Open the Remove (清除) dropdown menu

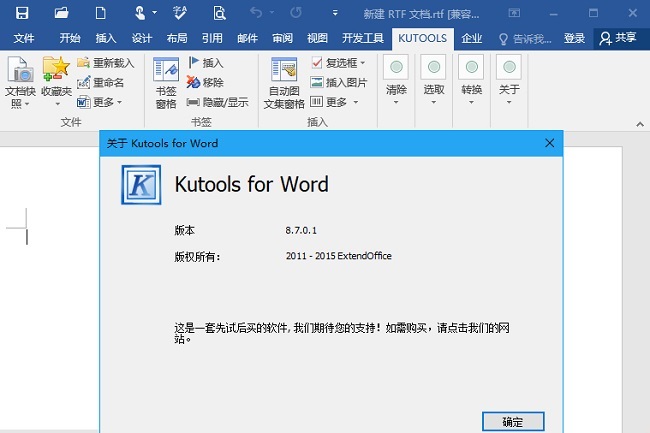pos(396,78)
